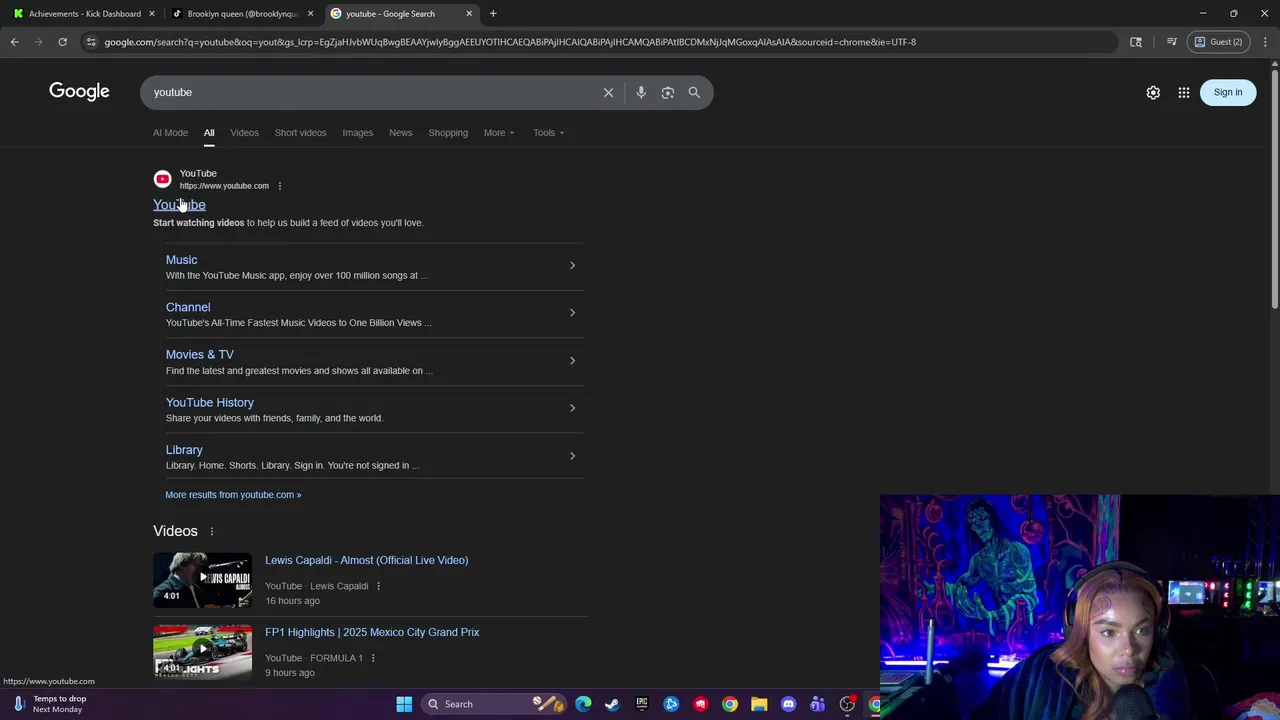Expand the Tools dropdown
Viewport: 1280px width, 720px height.
[548, 133]
